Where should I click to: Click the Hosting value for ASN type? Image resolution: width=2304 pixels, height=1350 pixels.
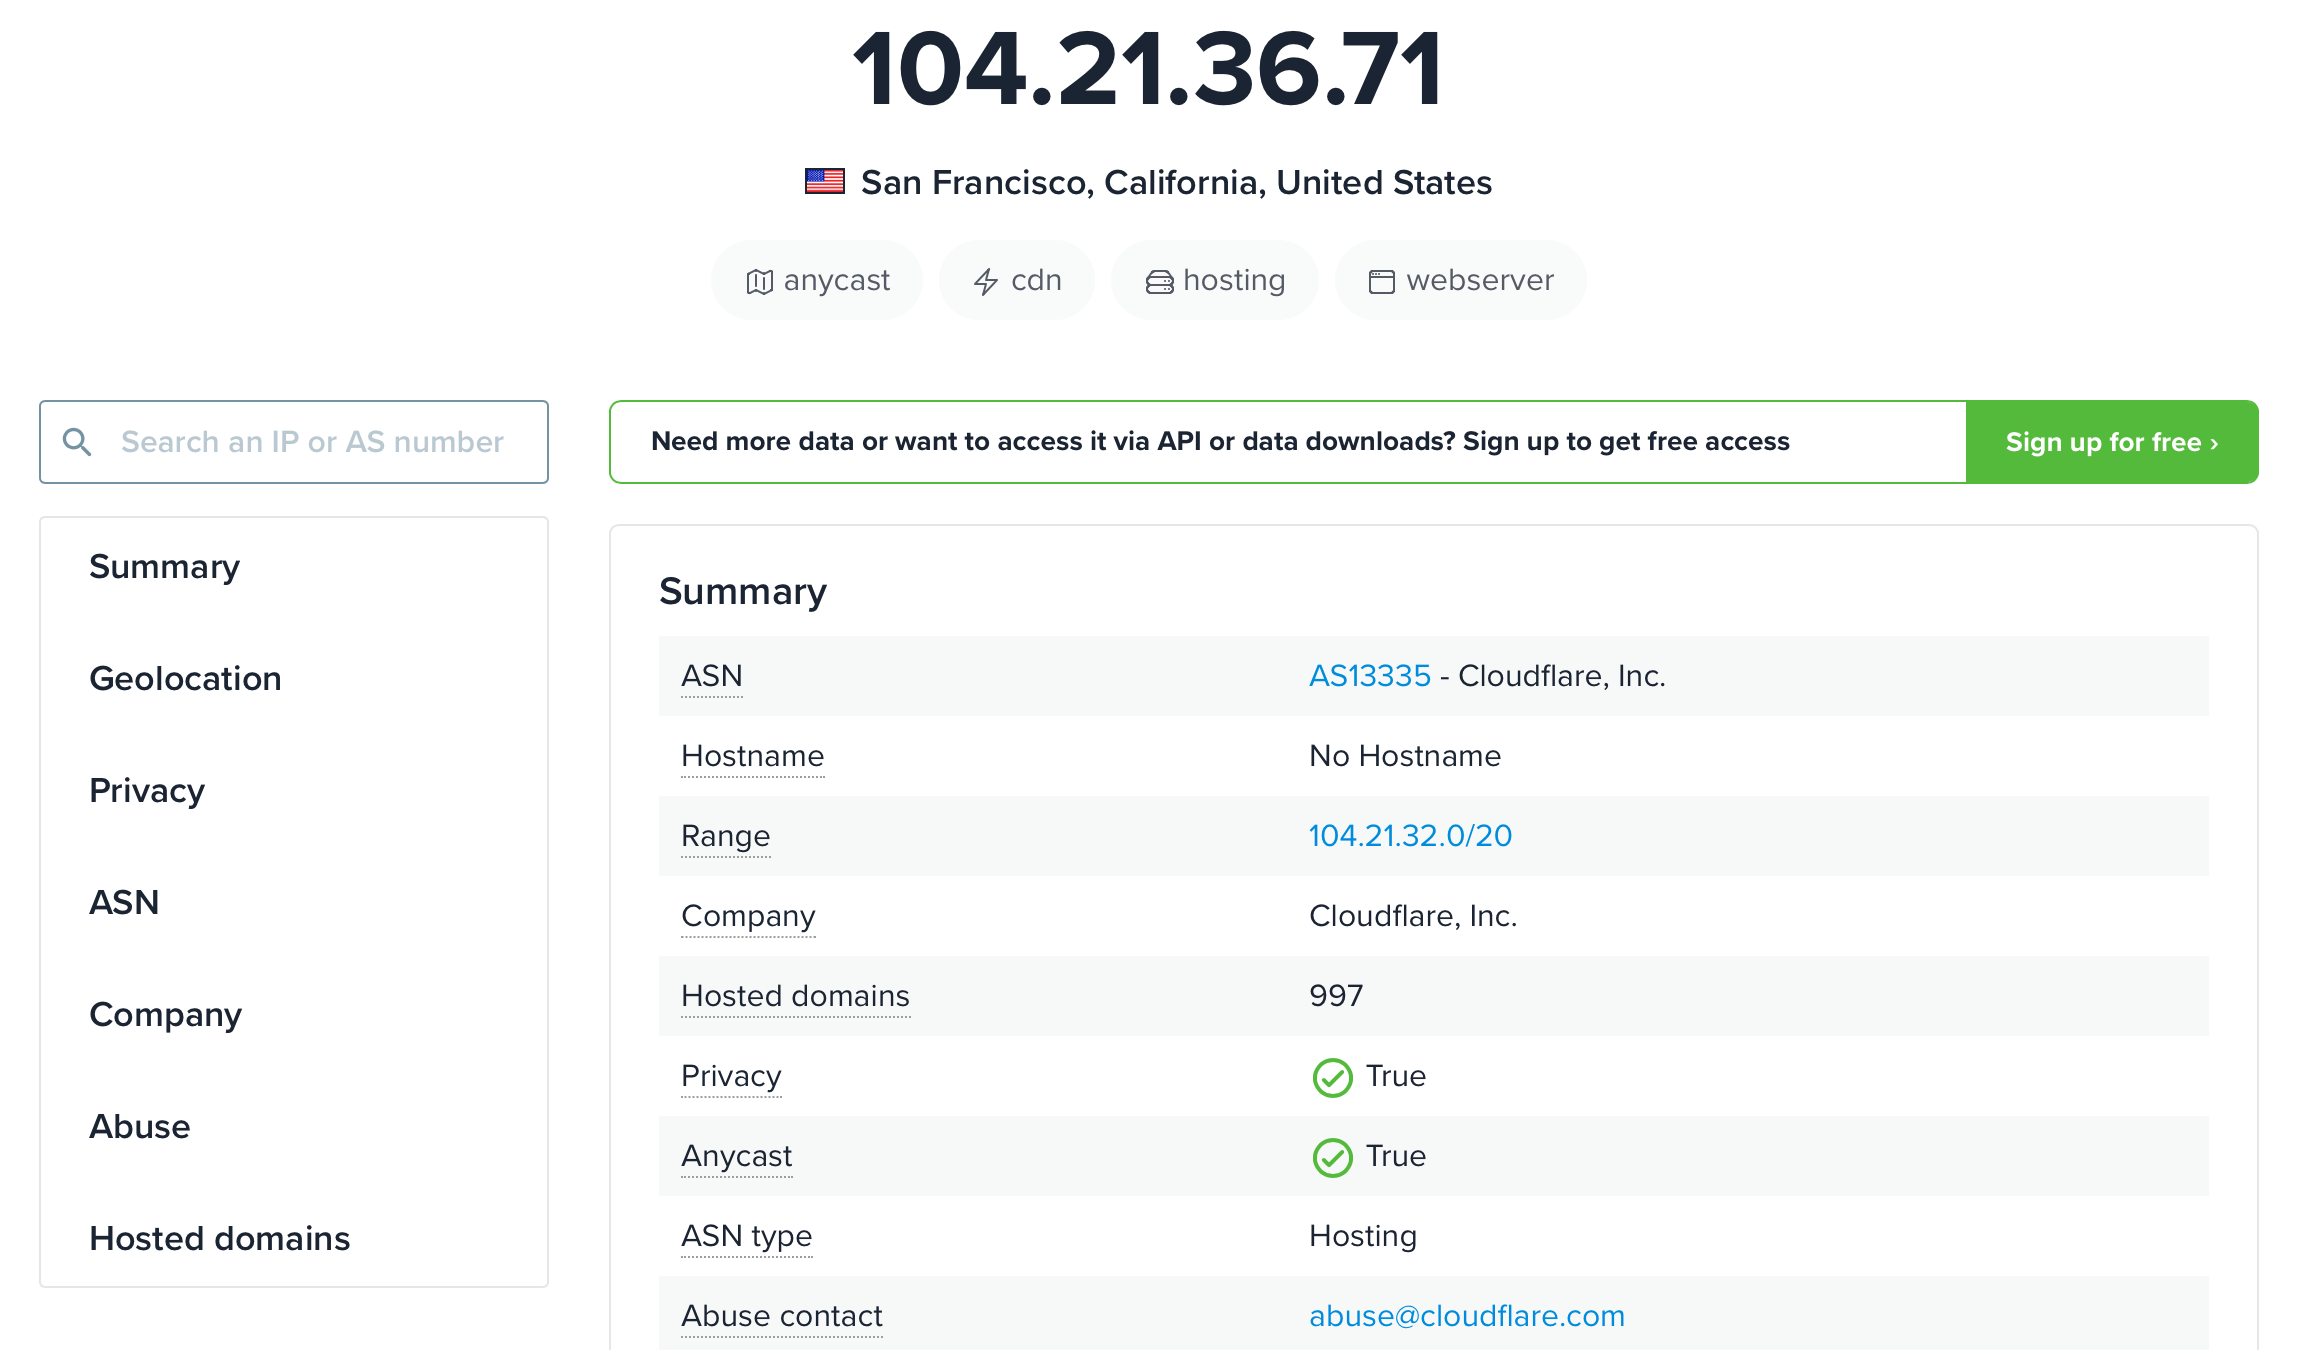tap(1363, 1237)
